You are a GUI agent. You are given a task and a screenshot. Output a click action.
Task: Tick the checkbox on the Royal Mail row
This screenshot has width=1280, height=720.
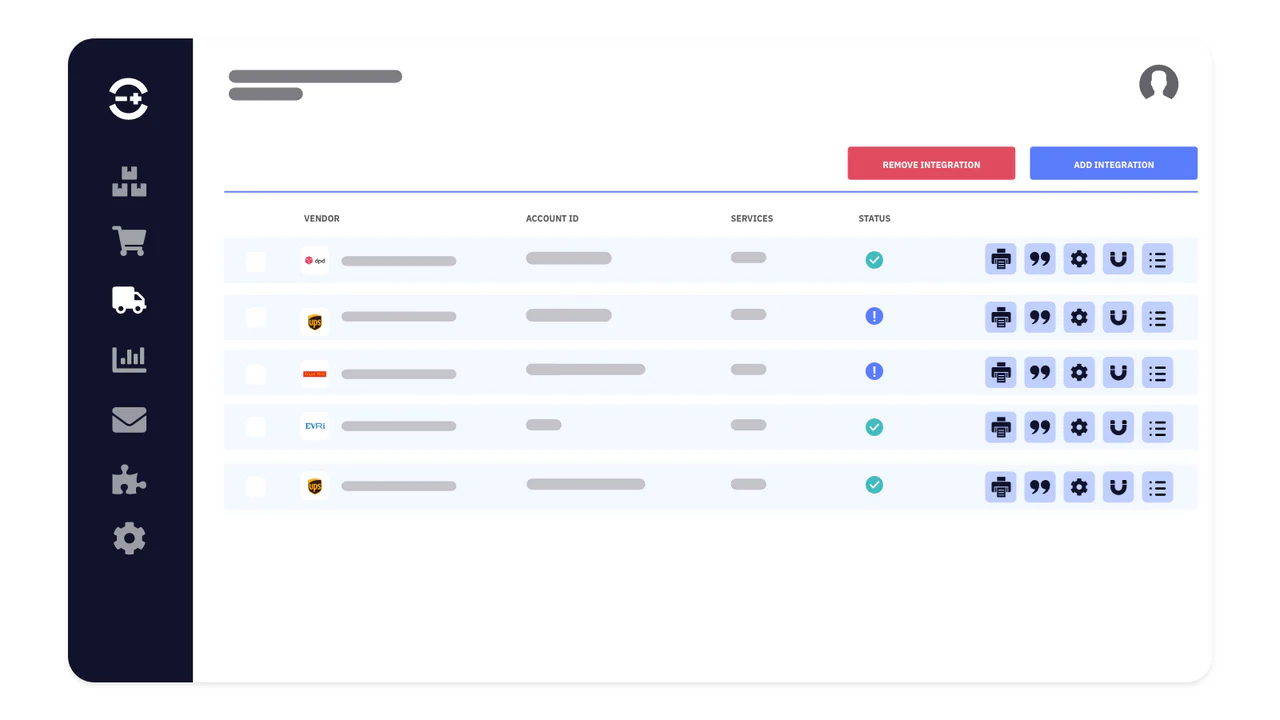pos(256,371)
